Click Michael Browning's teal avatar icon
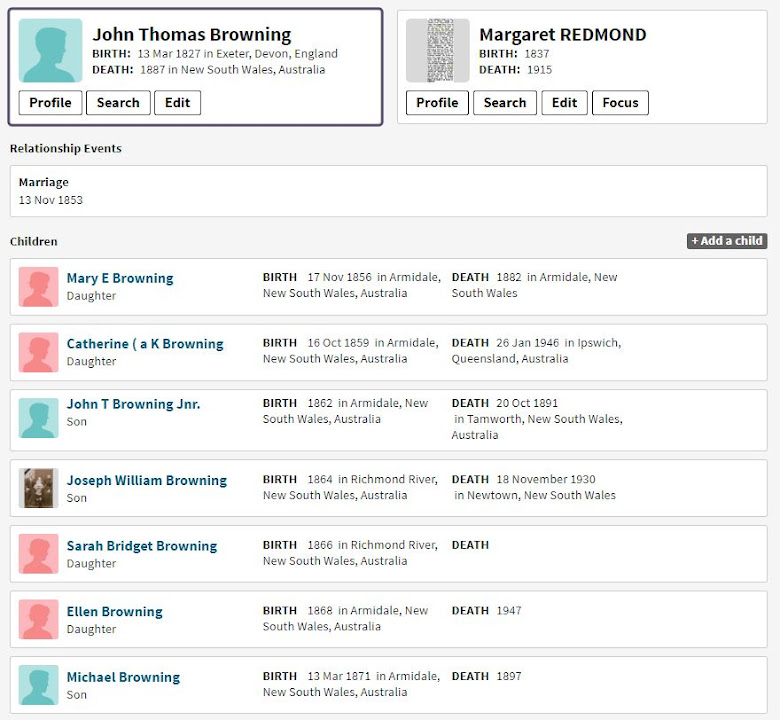Screen dimensions: 780x720 pos(38,685)
